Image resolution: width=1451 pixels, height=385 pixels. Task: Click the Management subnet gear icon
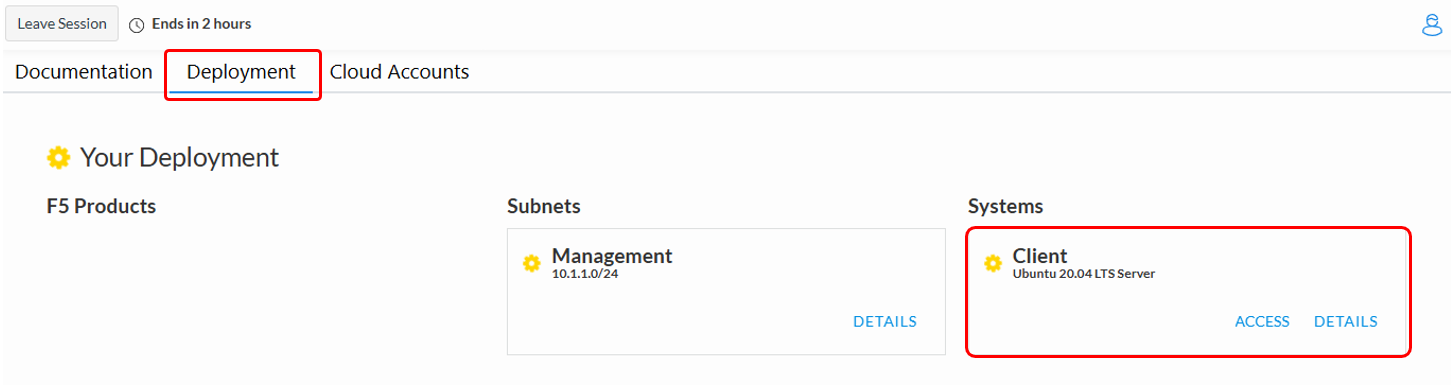532,263
